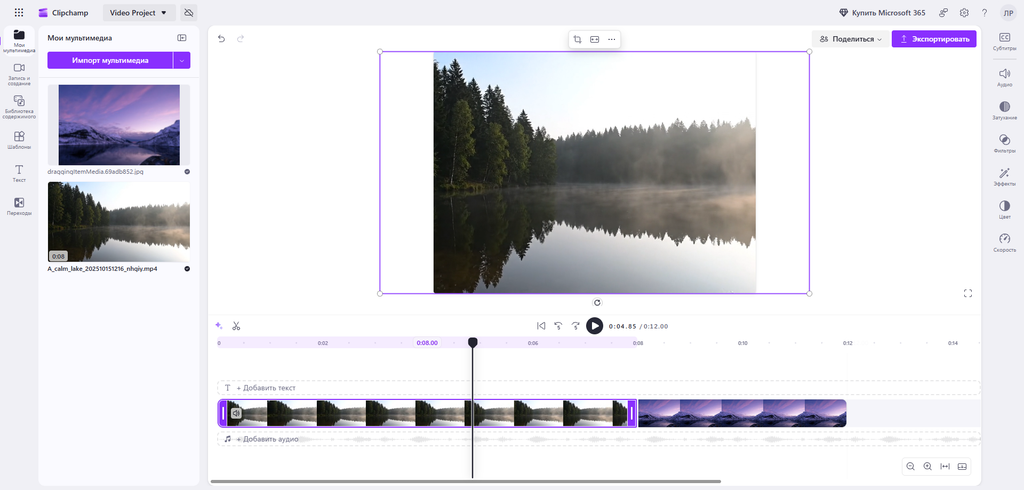Open Переходы sidebar tab
Viewport: 1024px width, 490px height.
point(19,206)
